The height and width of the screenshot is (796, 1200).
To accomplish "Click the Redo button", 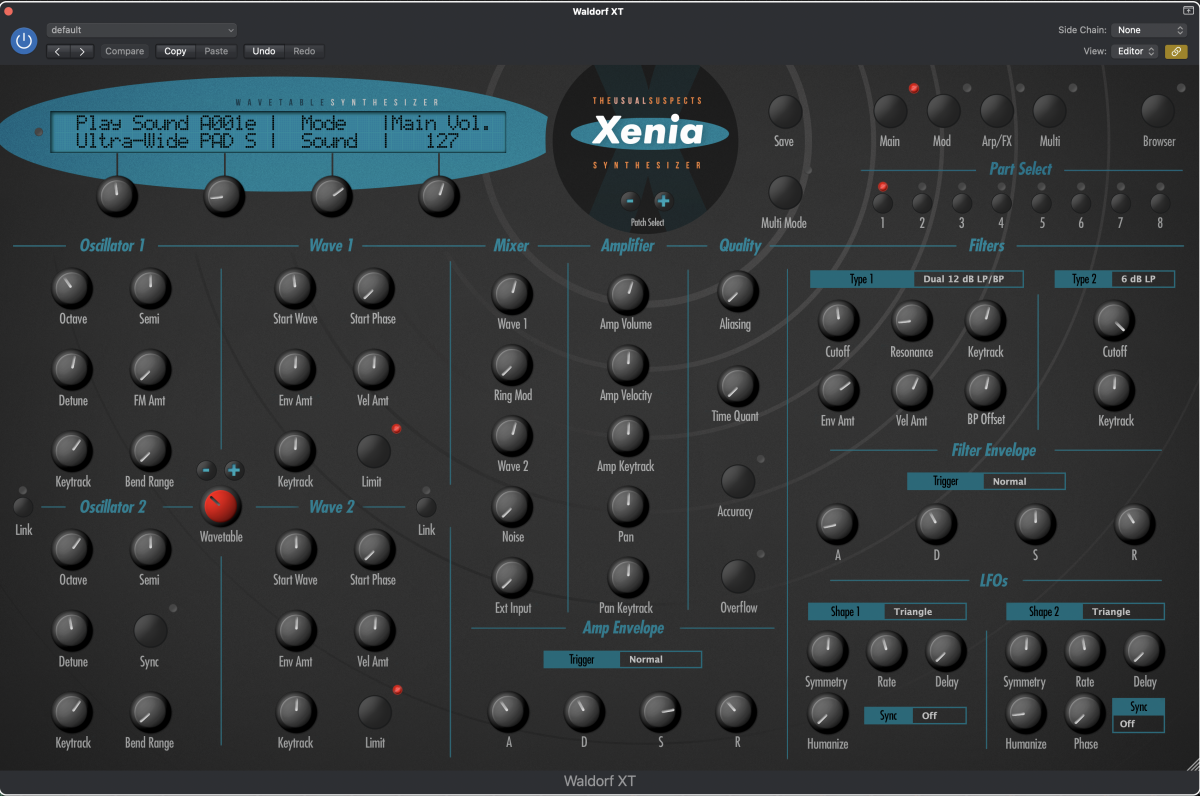I will (x=304, y=51).
